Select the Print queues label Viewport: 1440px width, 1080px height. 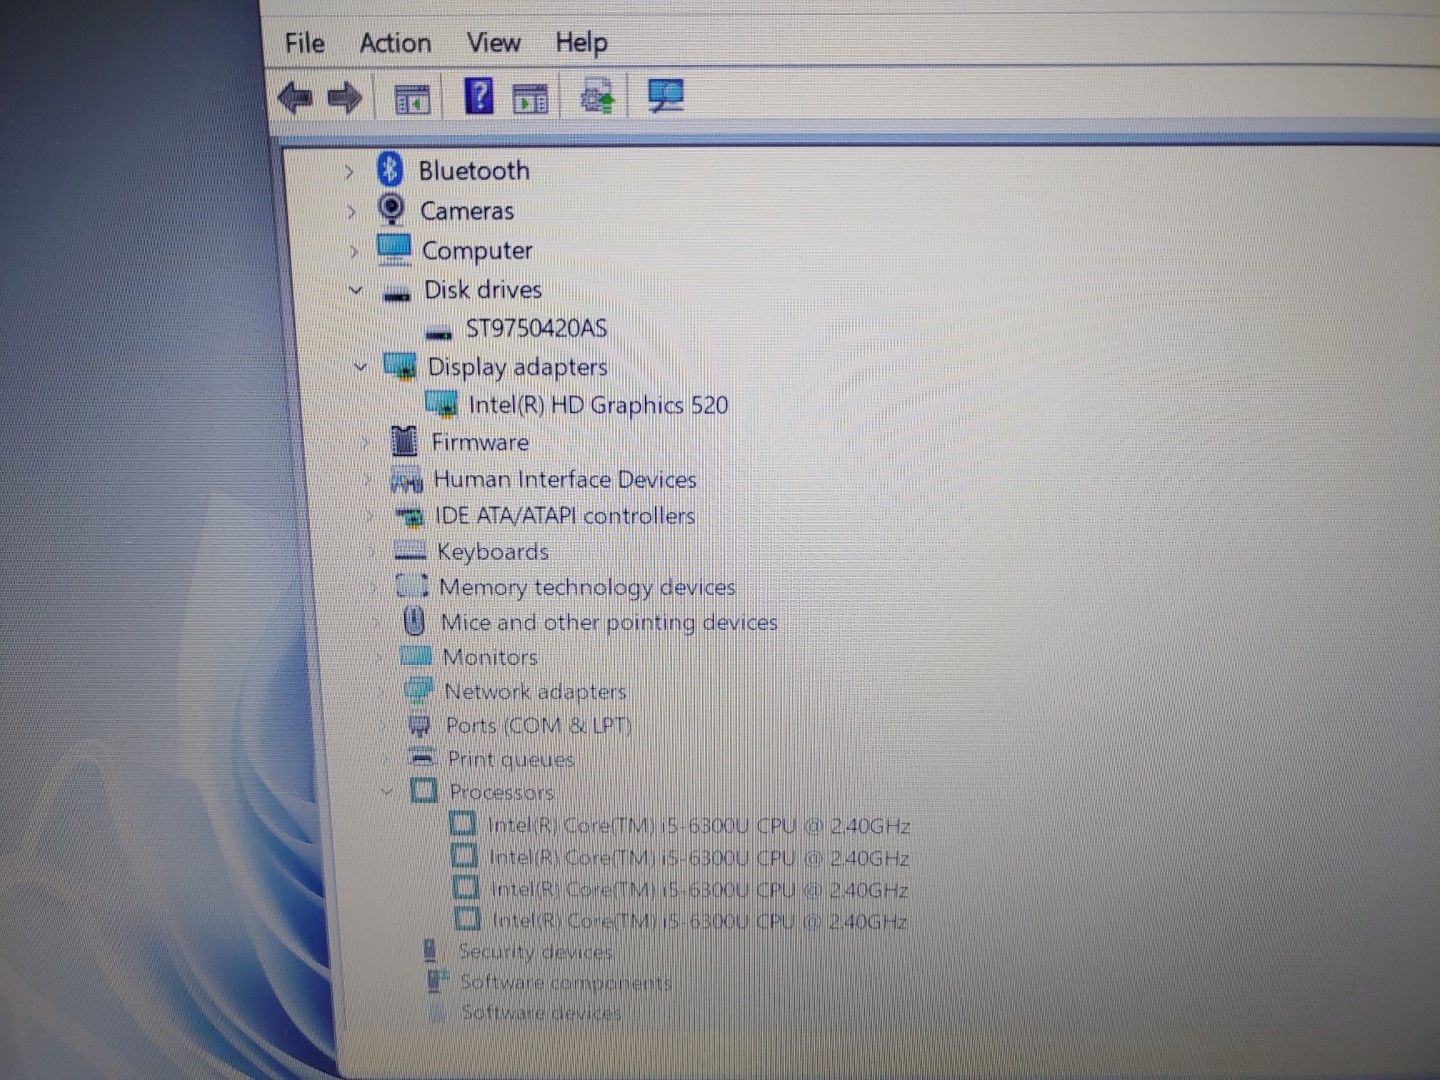pyautogui.click(x=511, y=760)
